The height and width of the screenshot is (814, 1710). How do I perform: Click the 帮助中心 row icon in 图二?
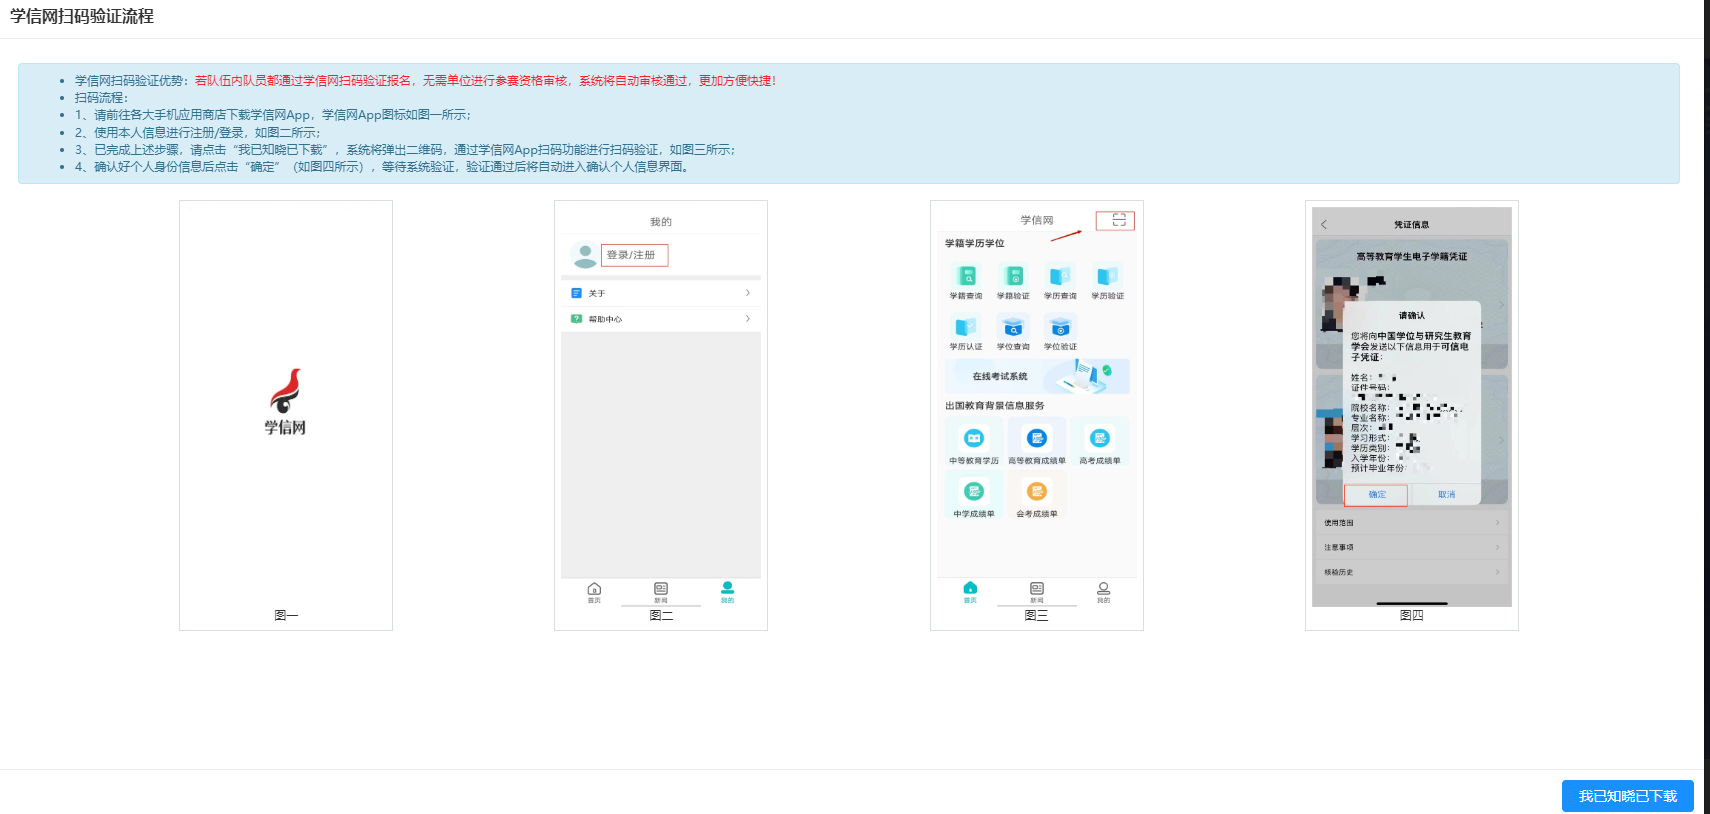tap(576, 319)
